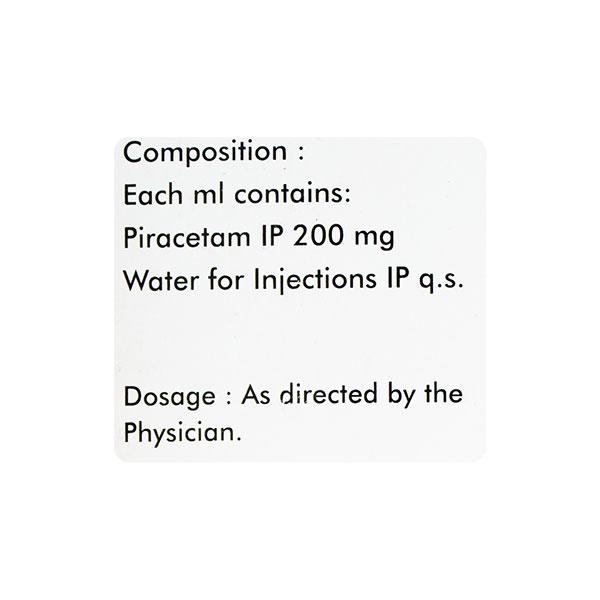Viewport: 600px width, 600px height.
Task: Click the word As in dosage line
Action: pos(256,395)
